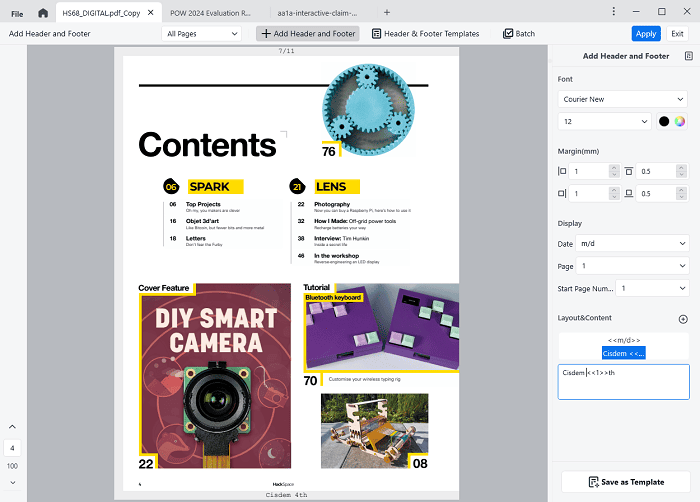Screen dimensions: 700x502
Task: Click the Cisdem <<1>>th content text field
Action: (623, 382)
